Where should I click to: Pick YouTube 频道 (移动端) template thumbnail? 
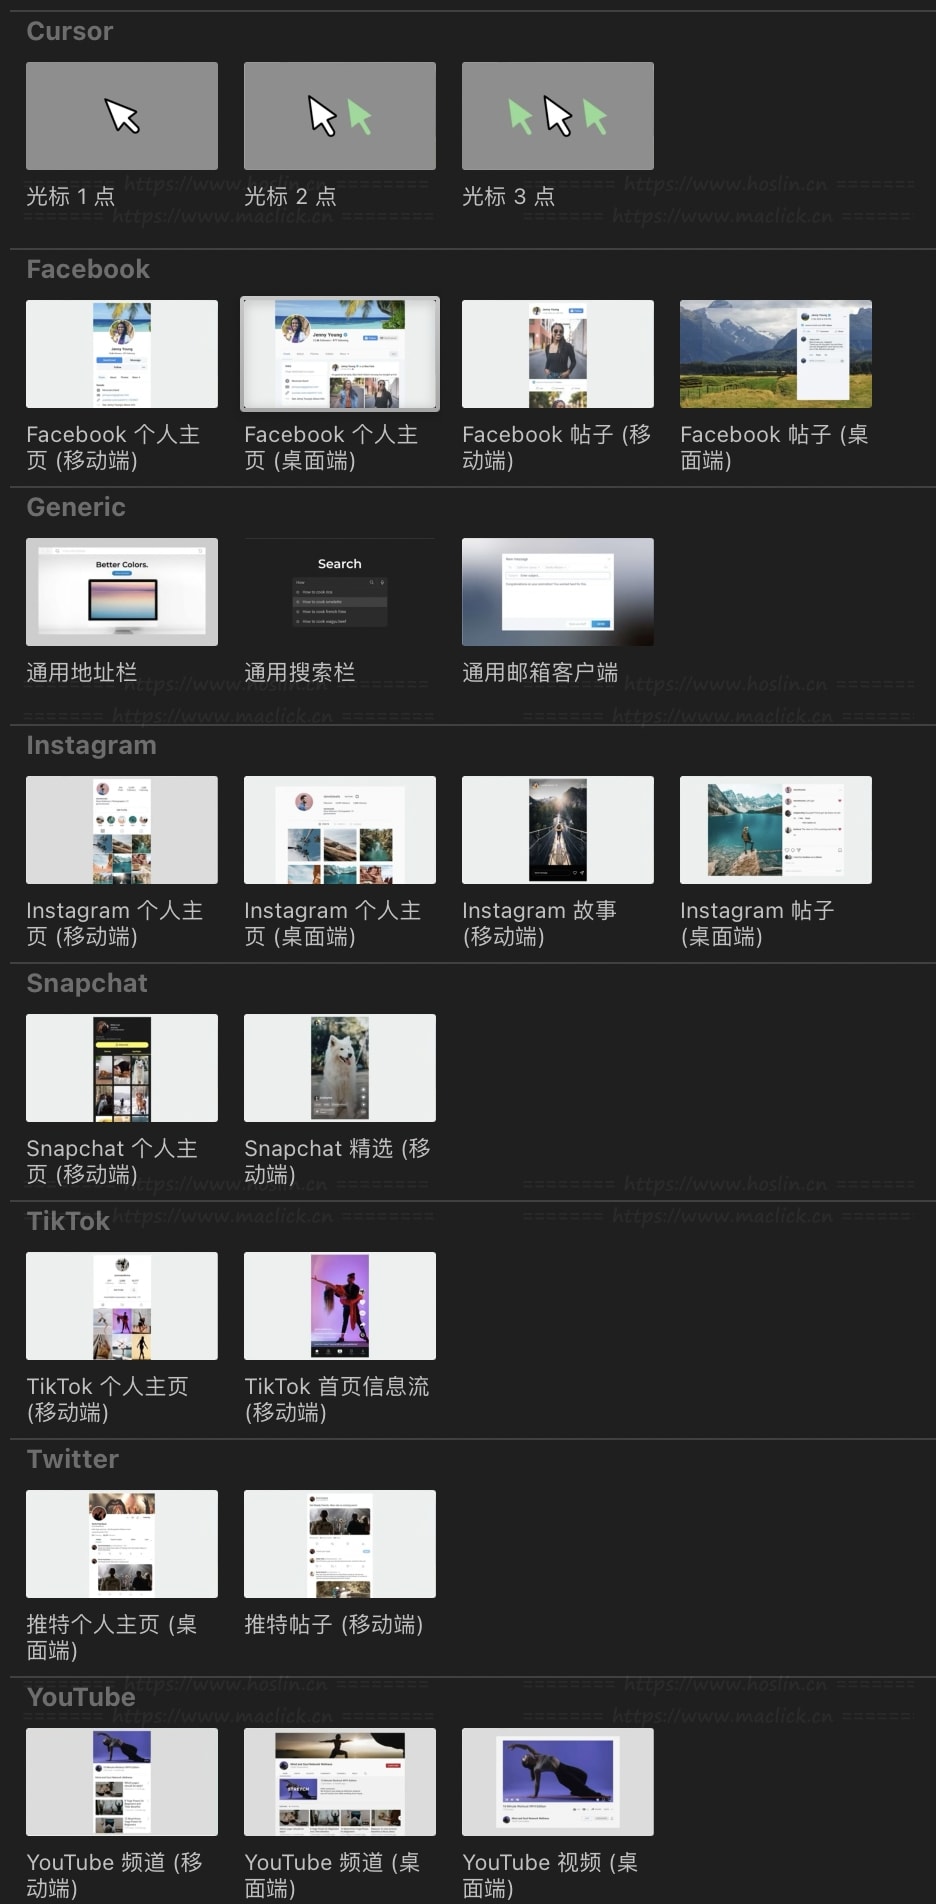pos(122,1782)
